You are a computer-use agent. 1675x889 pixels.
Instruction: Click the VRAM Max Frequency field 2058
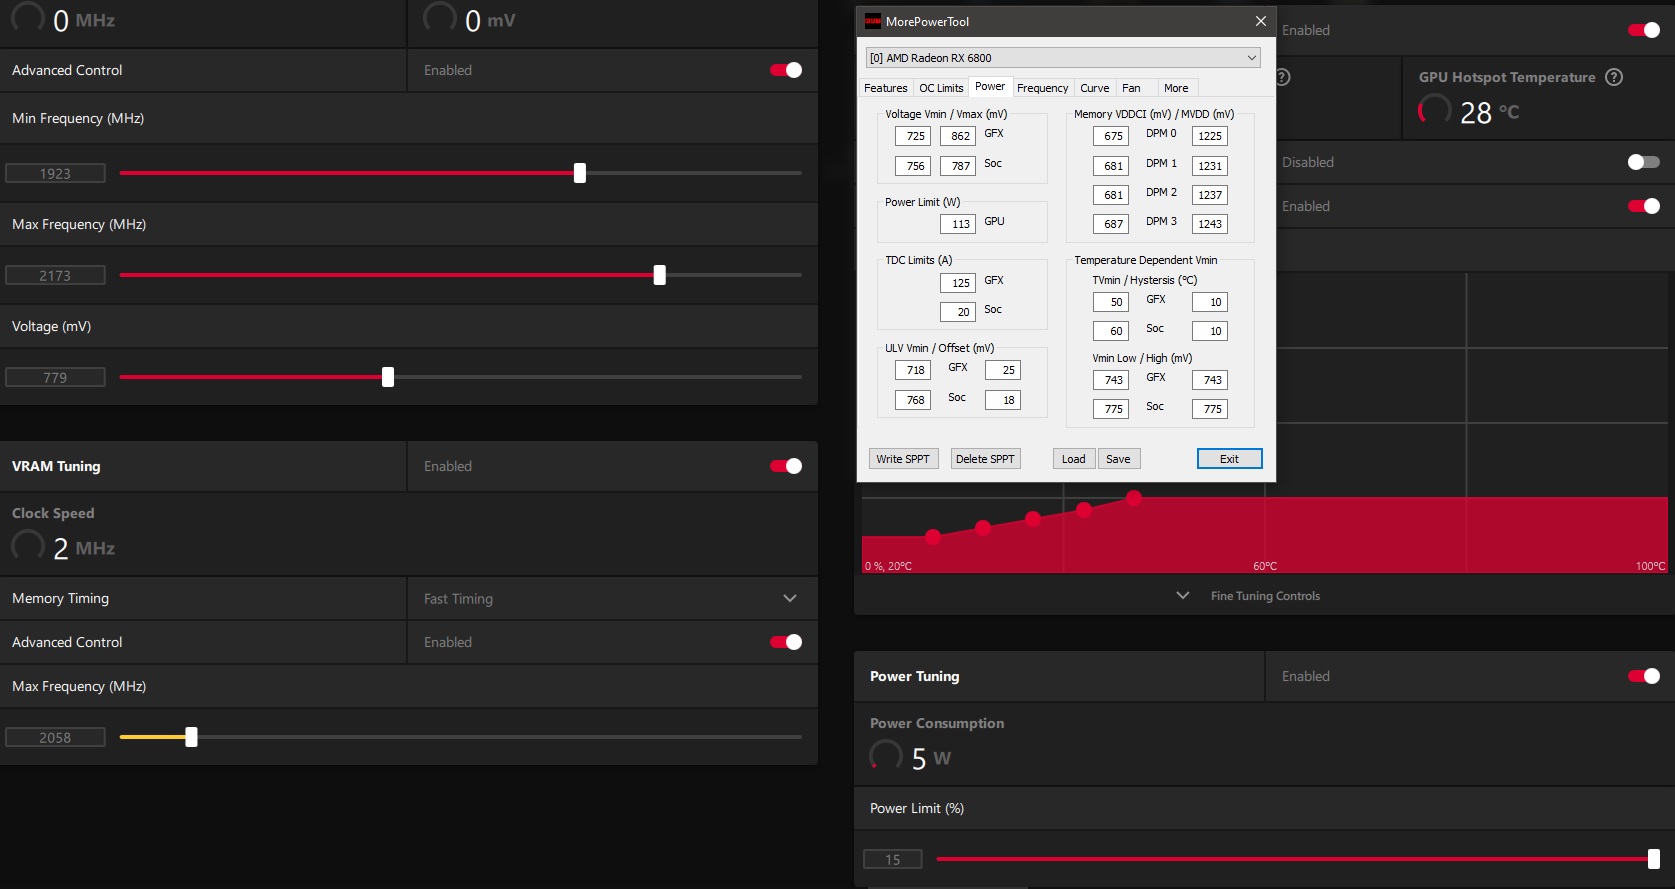click(x=55, y=737)
